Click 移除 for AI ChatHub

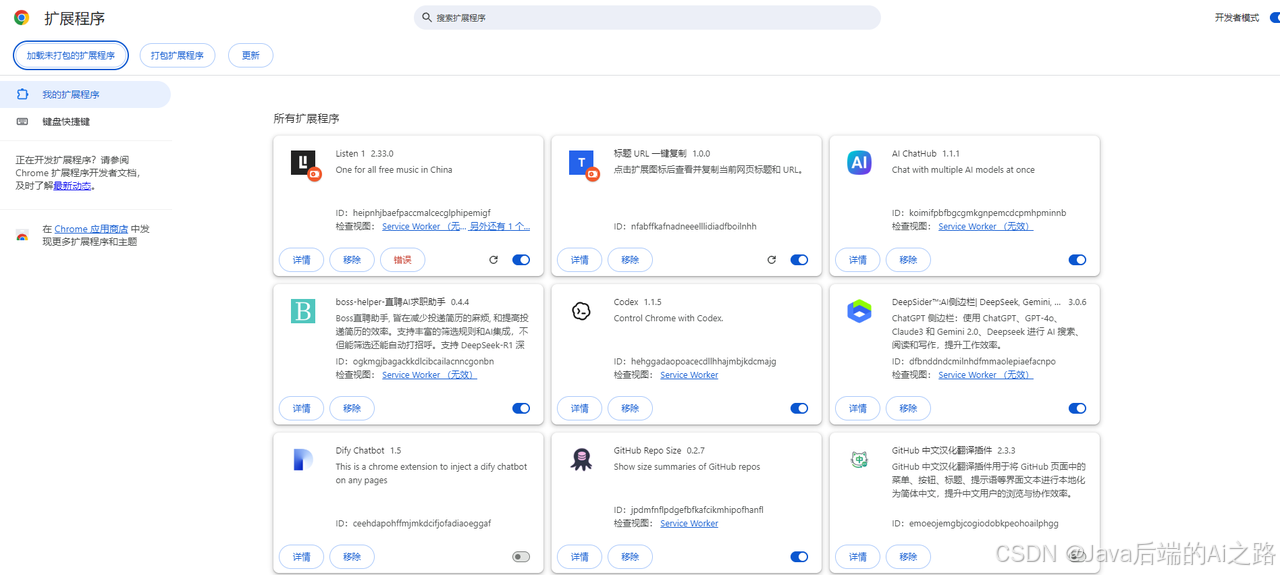pos(908,260)
